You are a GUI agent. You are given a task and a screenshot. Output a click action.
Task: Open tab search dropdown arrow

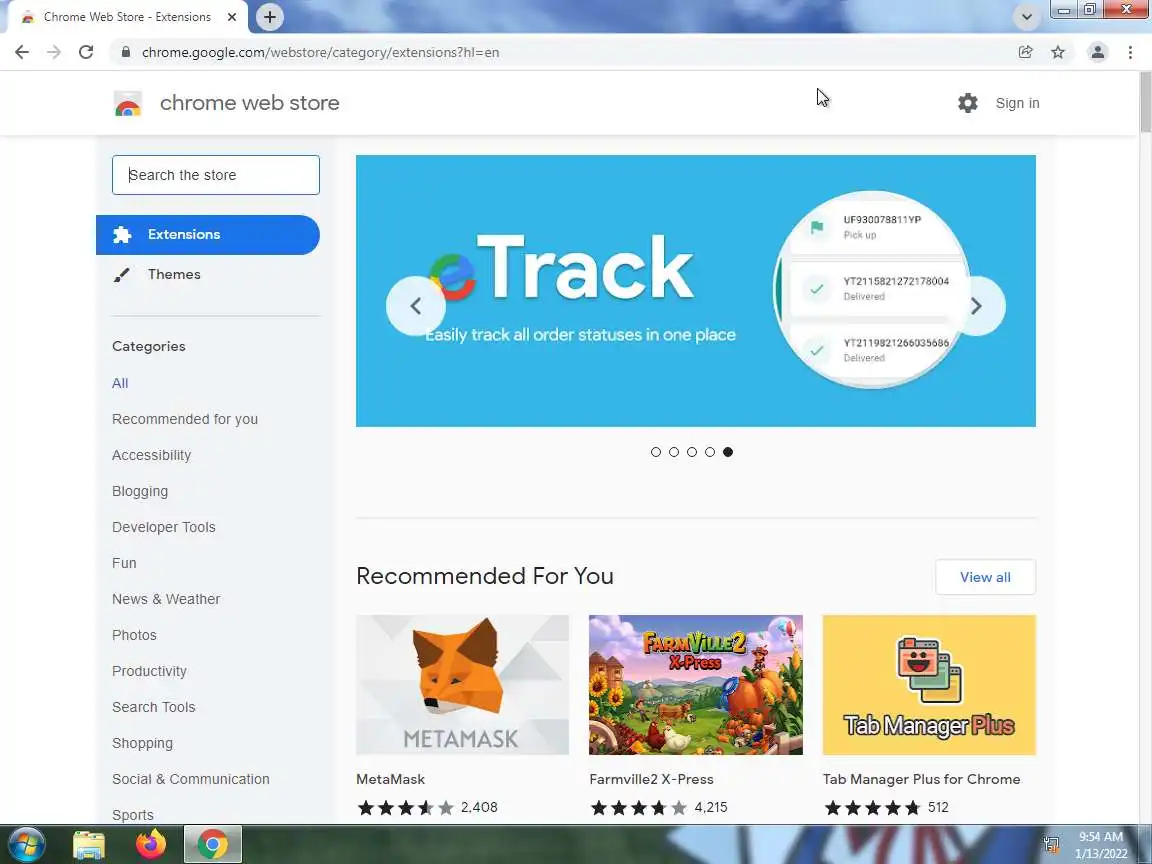pyautogui.click(x=1026, y=17)
